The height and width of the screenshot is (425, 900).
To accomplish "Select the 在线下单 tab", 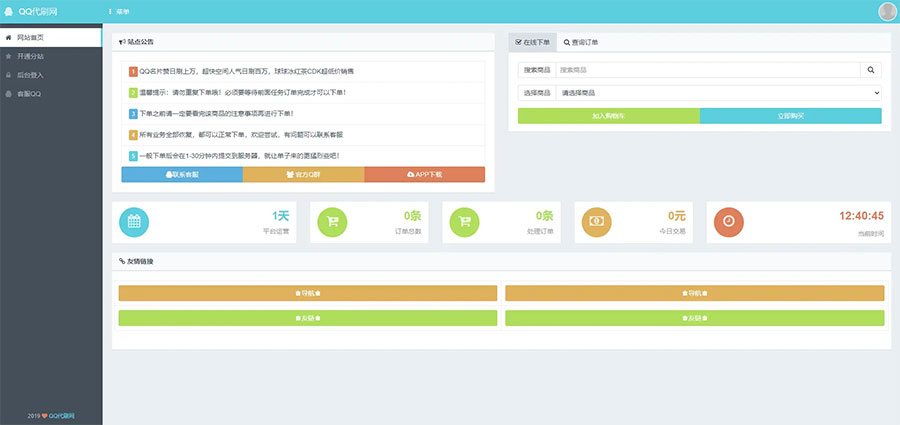I will (532, 43).
